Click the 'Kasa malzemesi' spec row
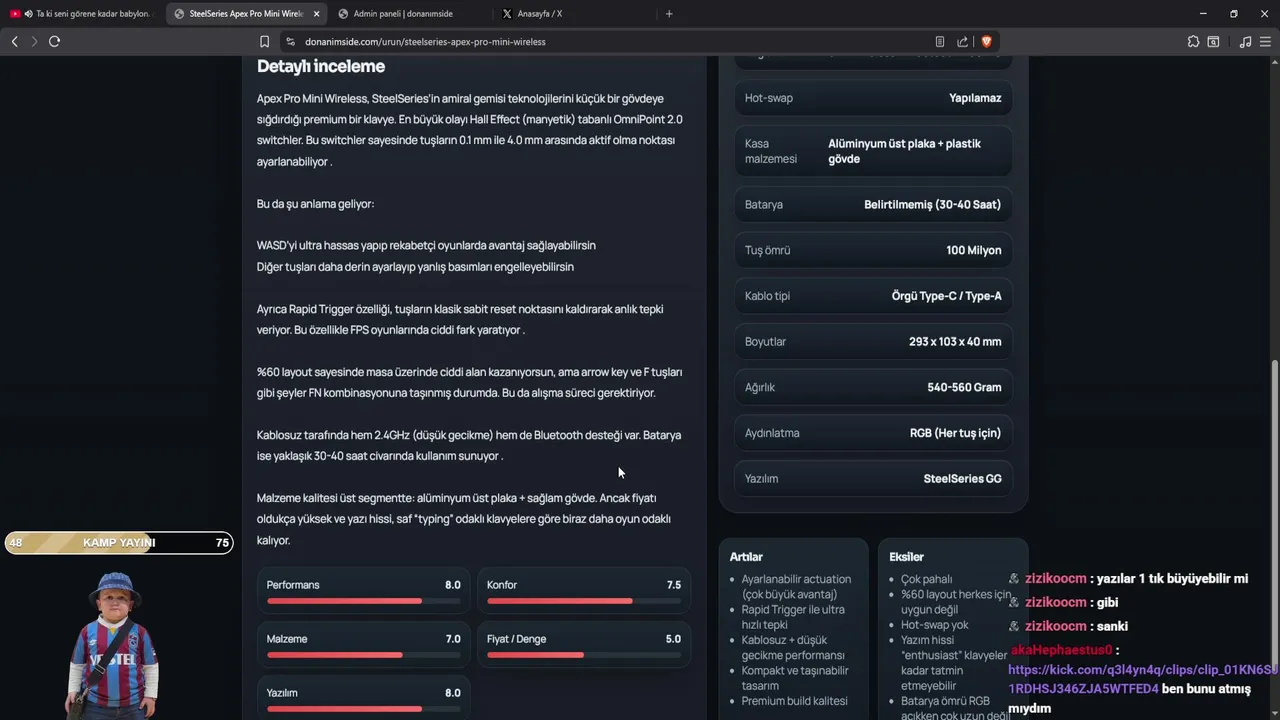Screen dimensions: 1280x720 tap(873, 151)
